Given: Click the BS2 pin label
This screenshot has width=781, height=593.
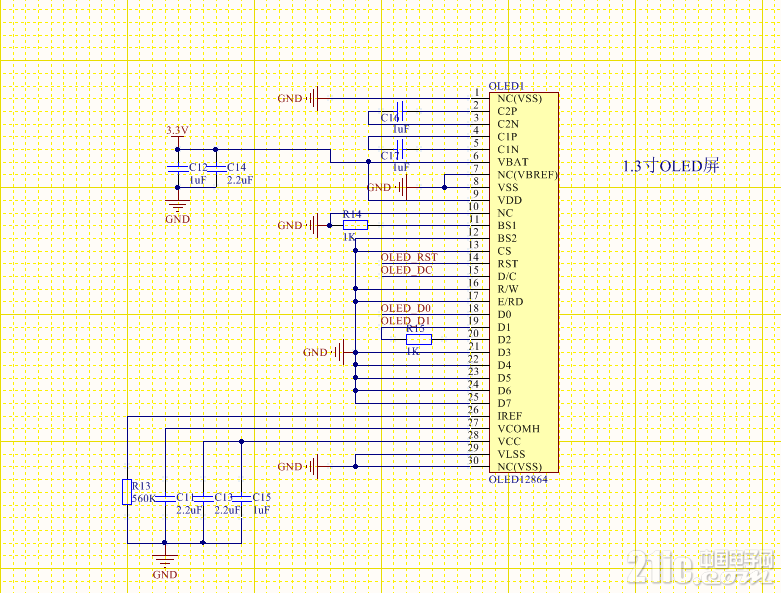Looking at the screenshot, I should (507, 238).
